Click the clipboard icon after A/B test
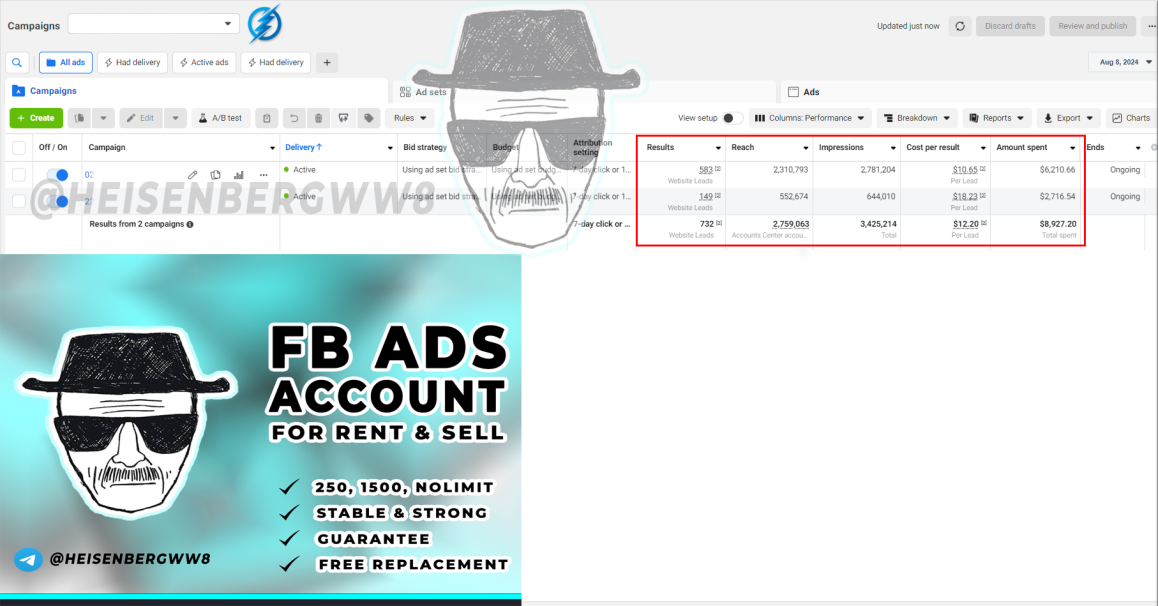This screenshot has width=1158, height=606. pyautogui.click(x=267, y=118)
